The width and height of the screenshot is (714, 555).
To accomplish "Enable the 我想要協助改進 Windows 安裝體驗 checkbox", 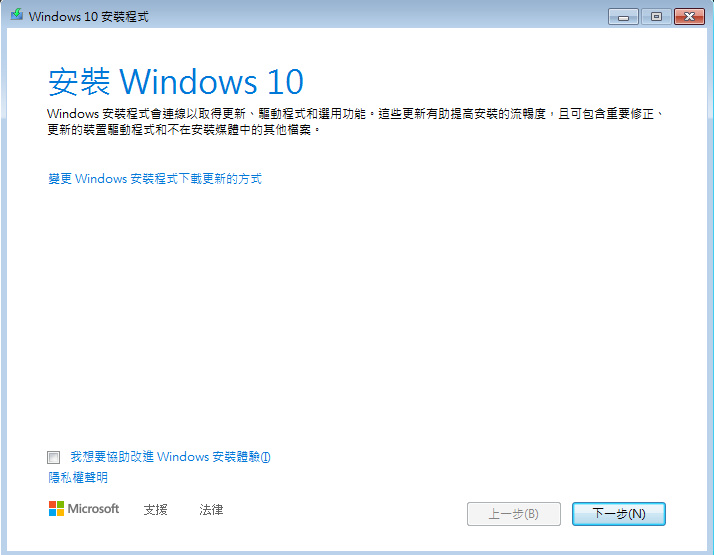I will point(53,457).
